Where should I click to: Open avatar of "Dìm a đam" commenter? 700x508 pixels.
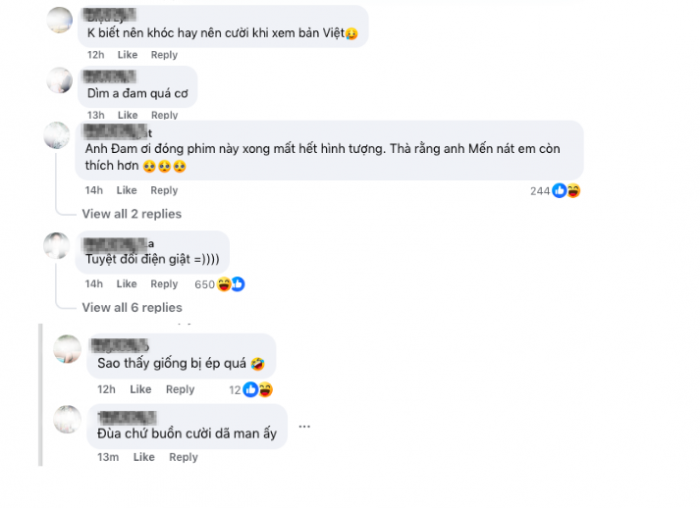point(60,80)
